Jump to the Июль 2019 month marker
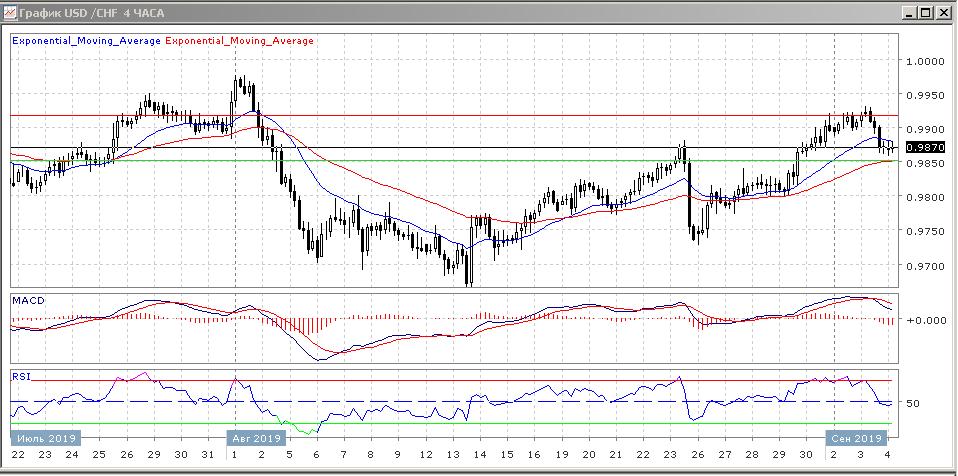The width and height of the screenshot is (958, 476). click(x=44, y=438)
